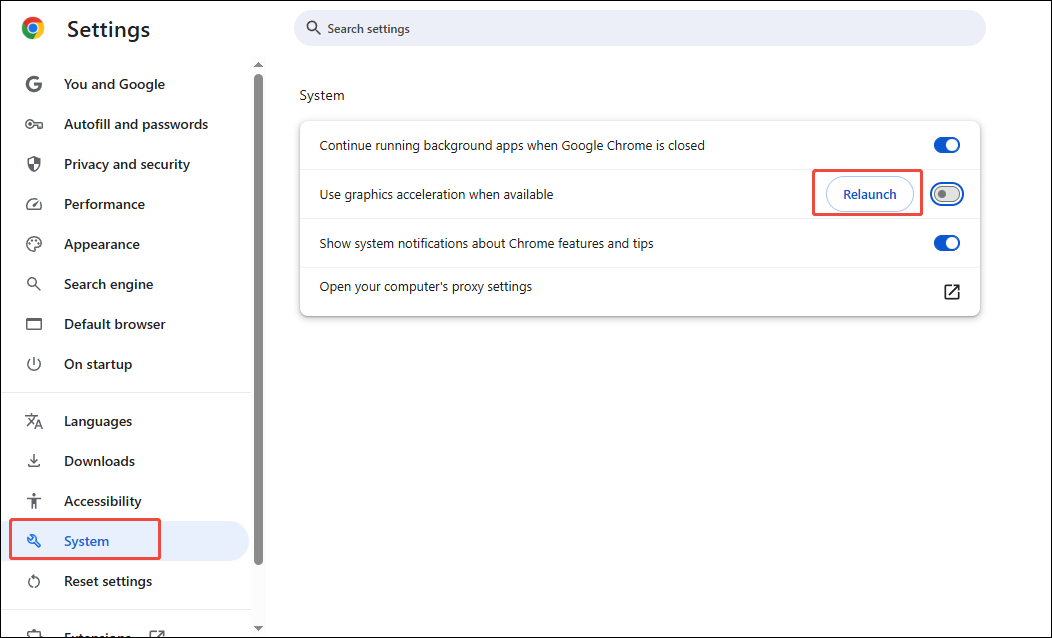Click the Performance speedometer icon
This screenshot has height=638, width=1052.
point(33,203)
